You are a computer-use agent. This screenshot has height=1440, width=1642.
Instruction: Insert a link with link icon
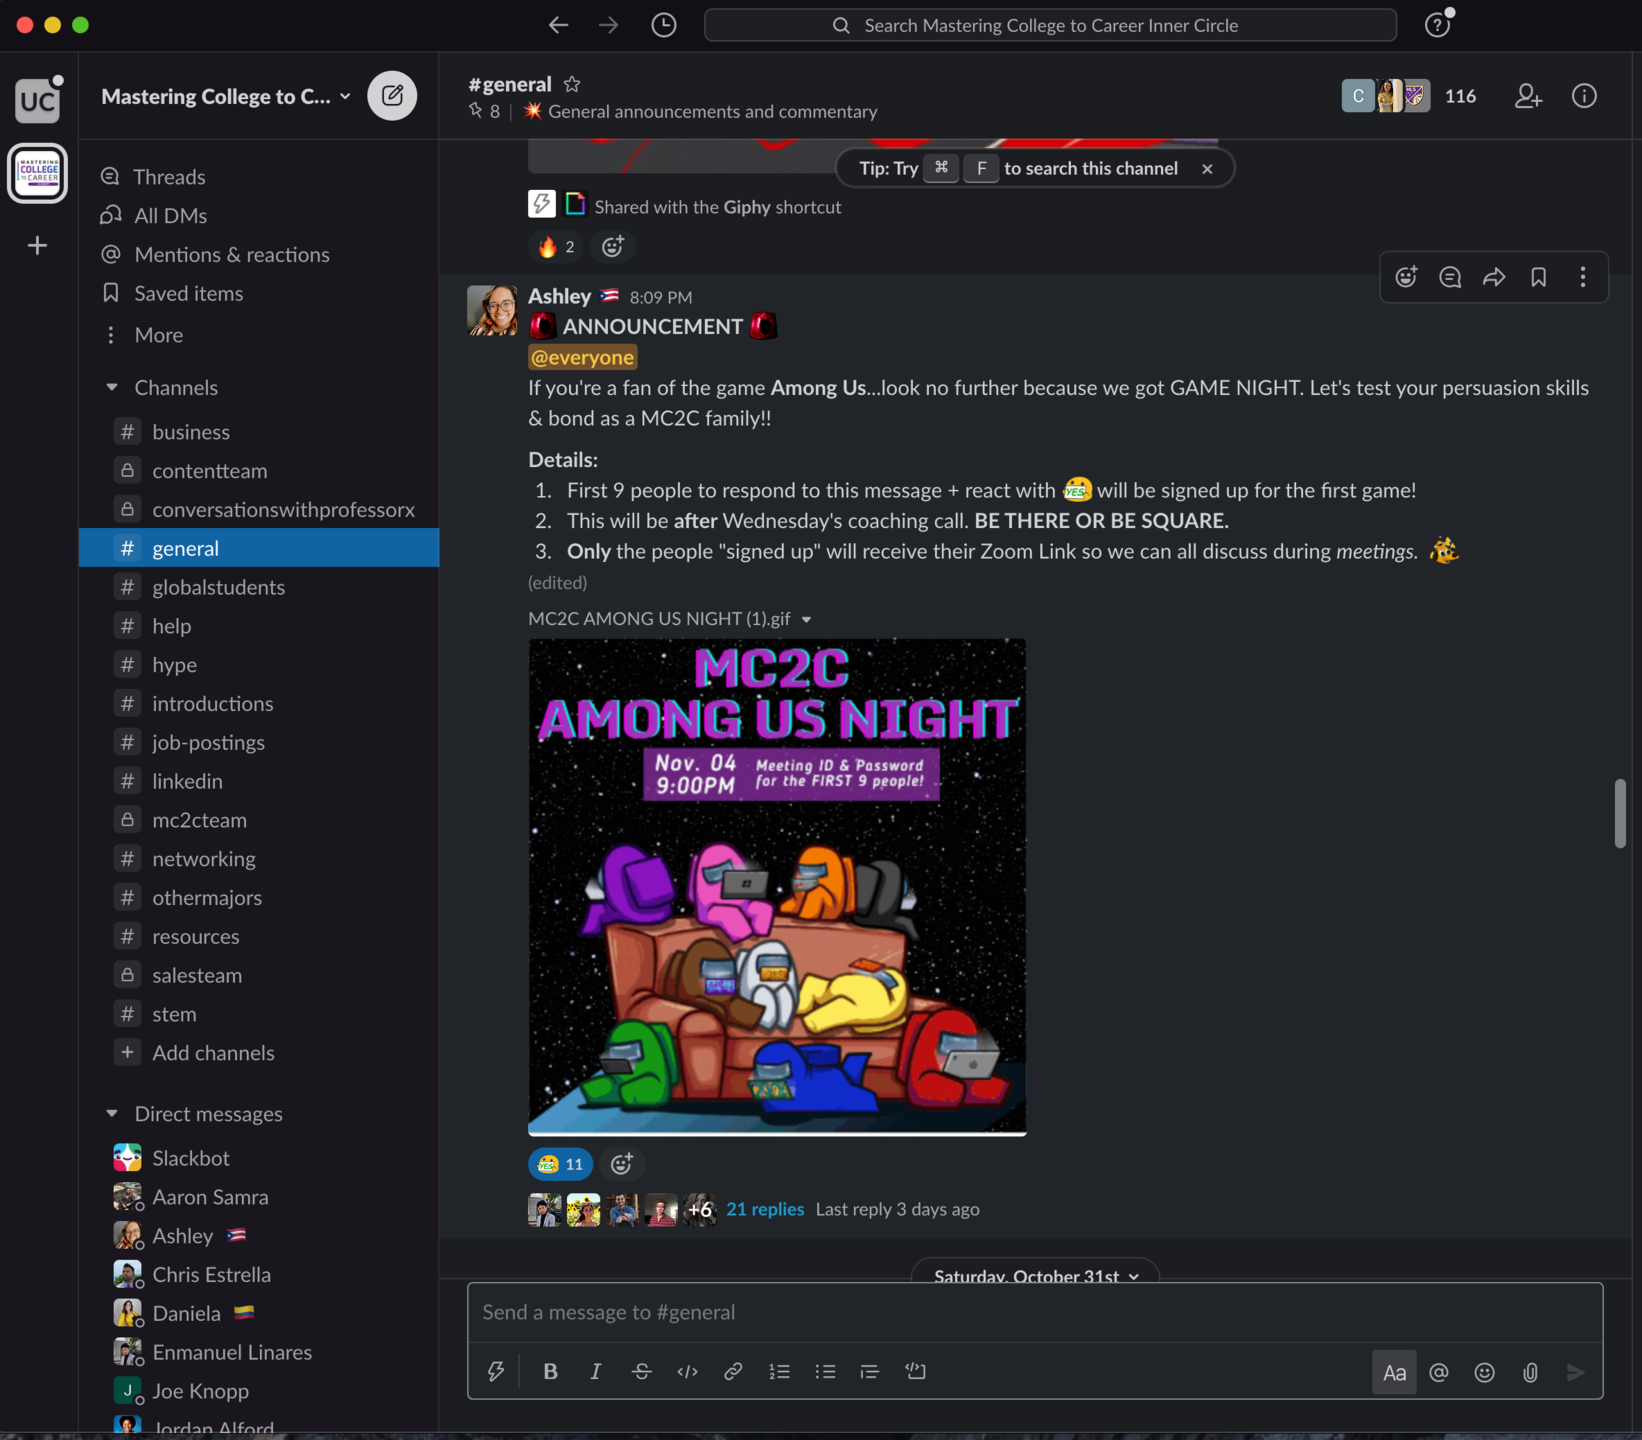[733, 1372]
